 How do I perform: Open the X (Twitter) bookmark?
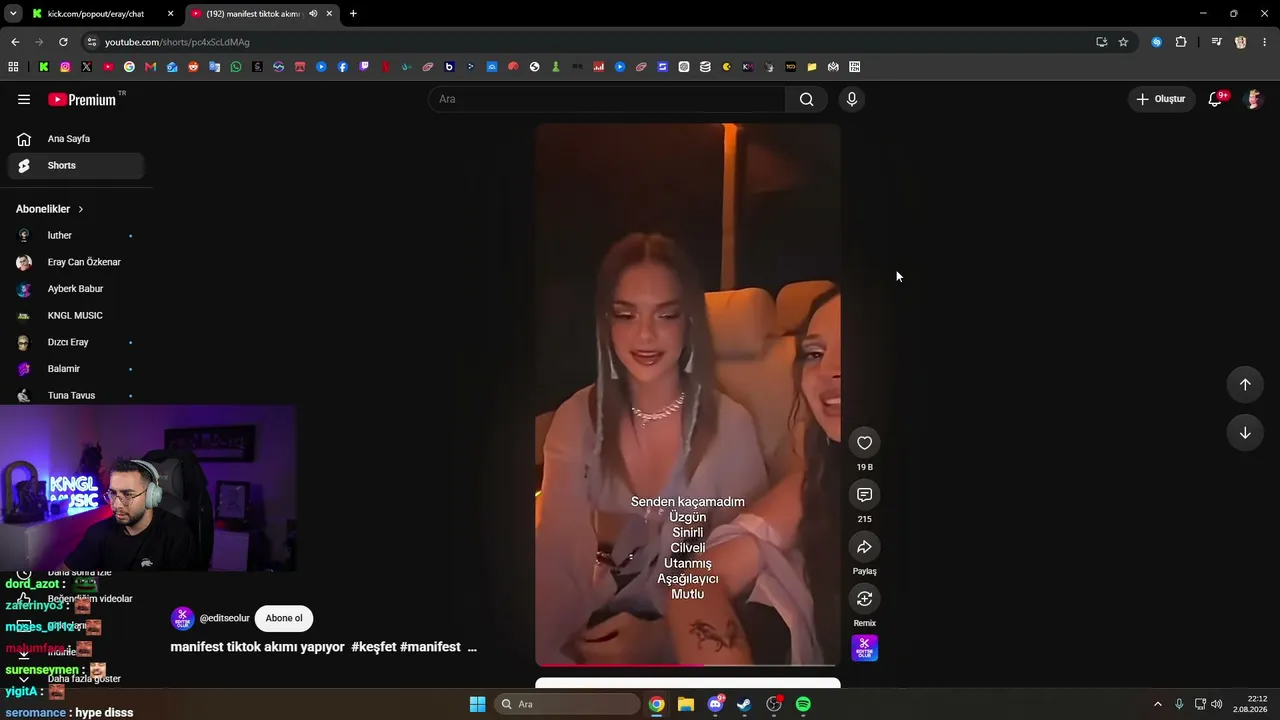click(x=87, y=67)
